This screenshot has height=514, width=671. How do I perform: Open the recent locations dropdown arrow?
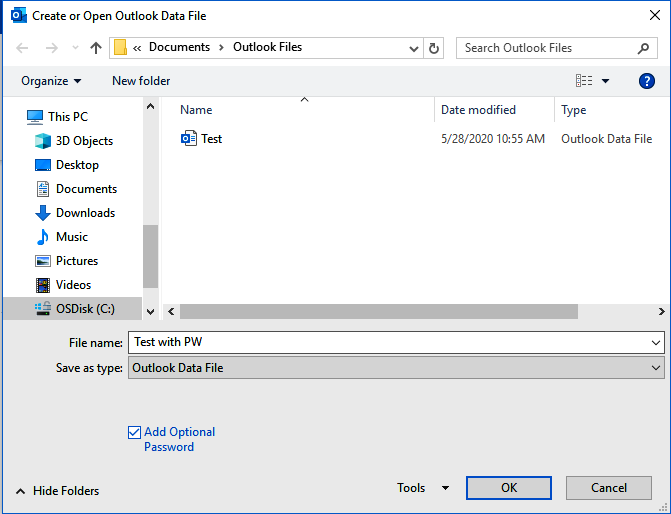click(x=75, y=48)
